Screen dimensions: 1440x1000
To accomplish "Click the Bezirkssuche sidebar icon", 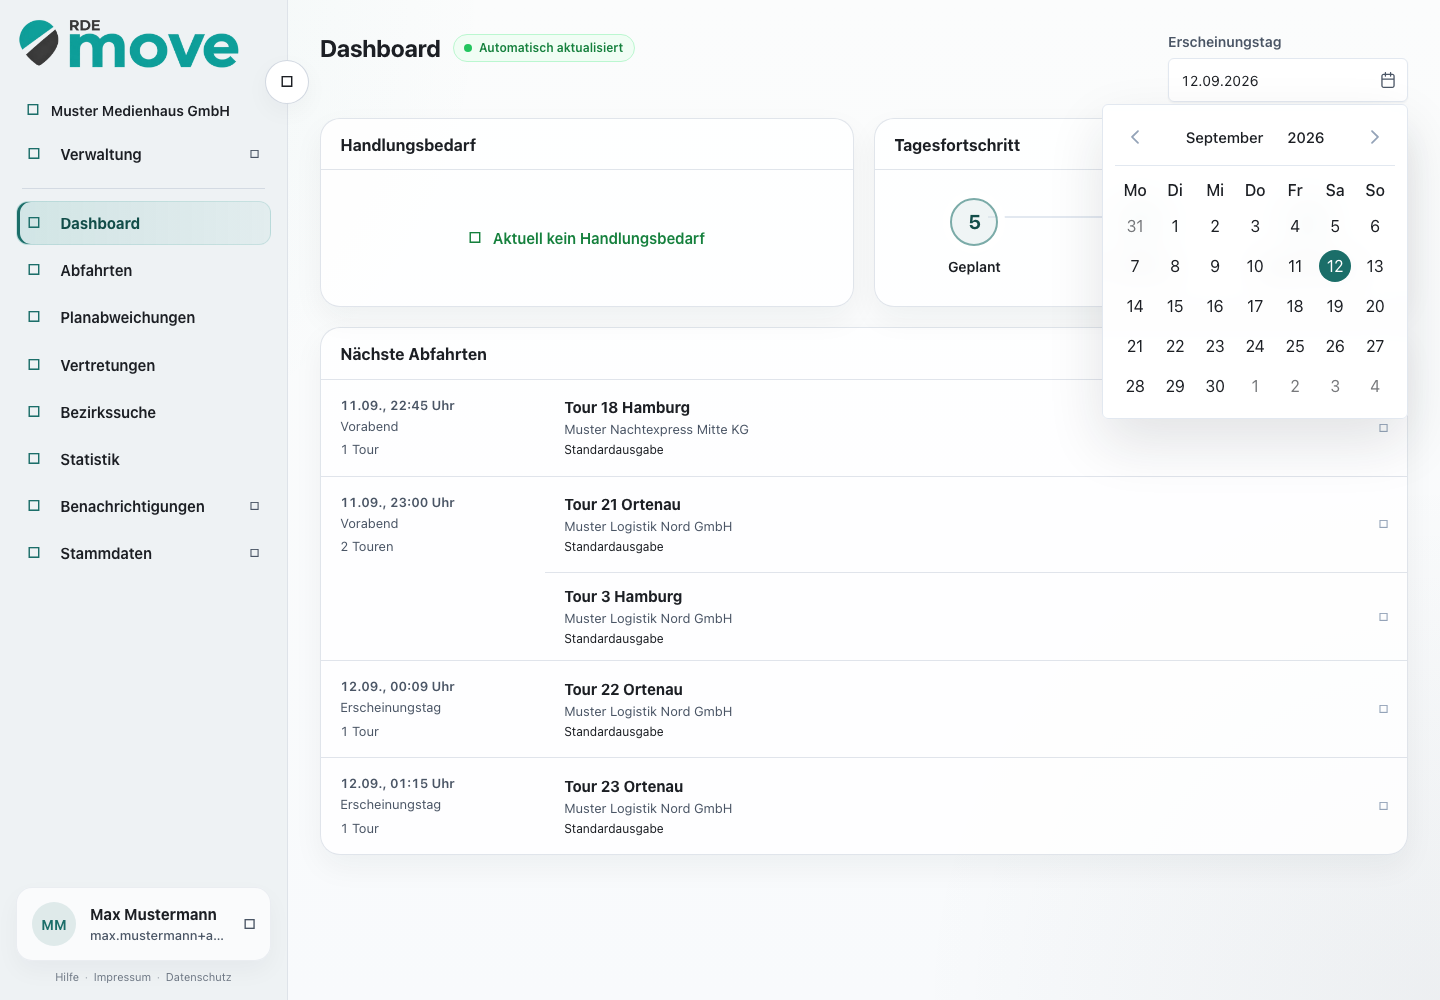I will [34, 412].
